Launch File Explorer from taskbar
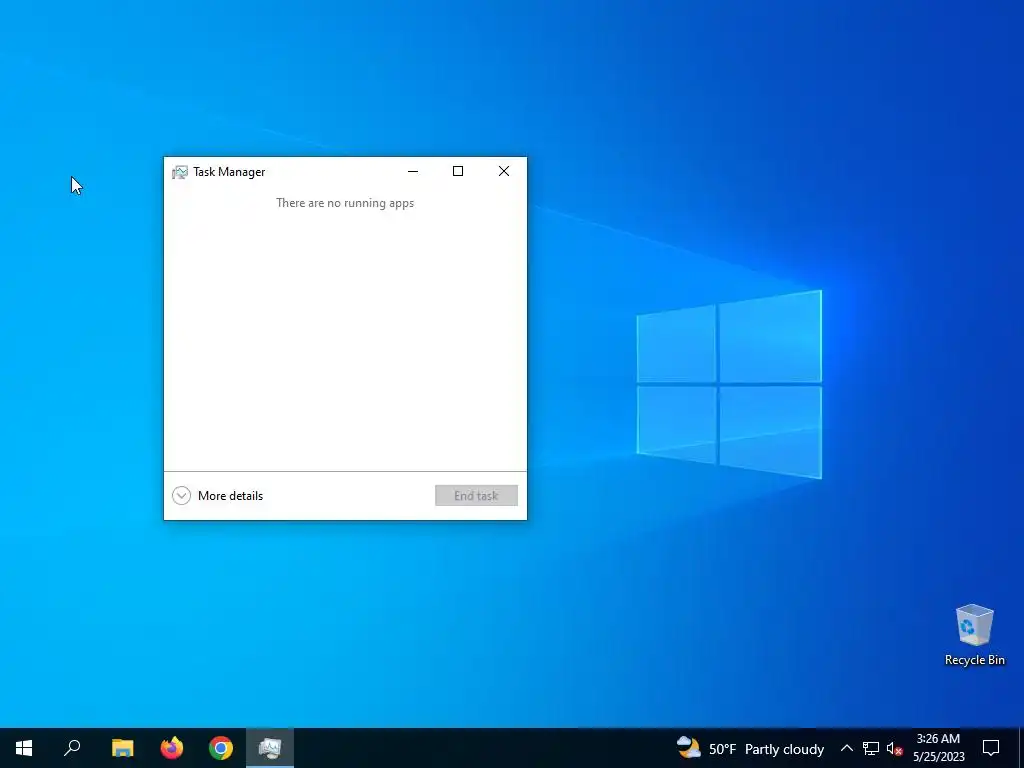Viewport: 1024px width, 768px height. pyautogui.click(x=122, y=748)
